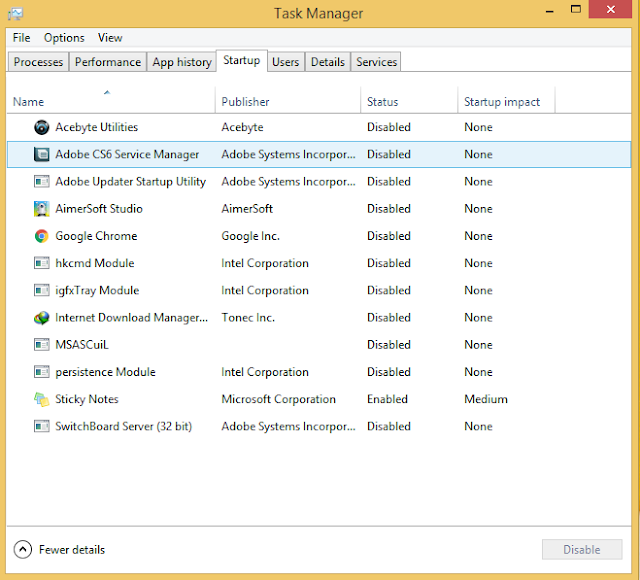This screenshot has height=580, width=640.
Task: Click the Task Manager title bar icon
Action: [x=15, y=14]
